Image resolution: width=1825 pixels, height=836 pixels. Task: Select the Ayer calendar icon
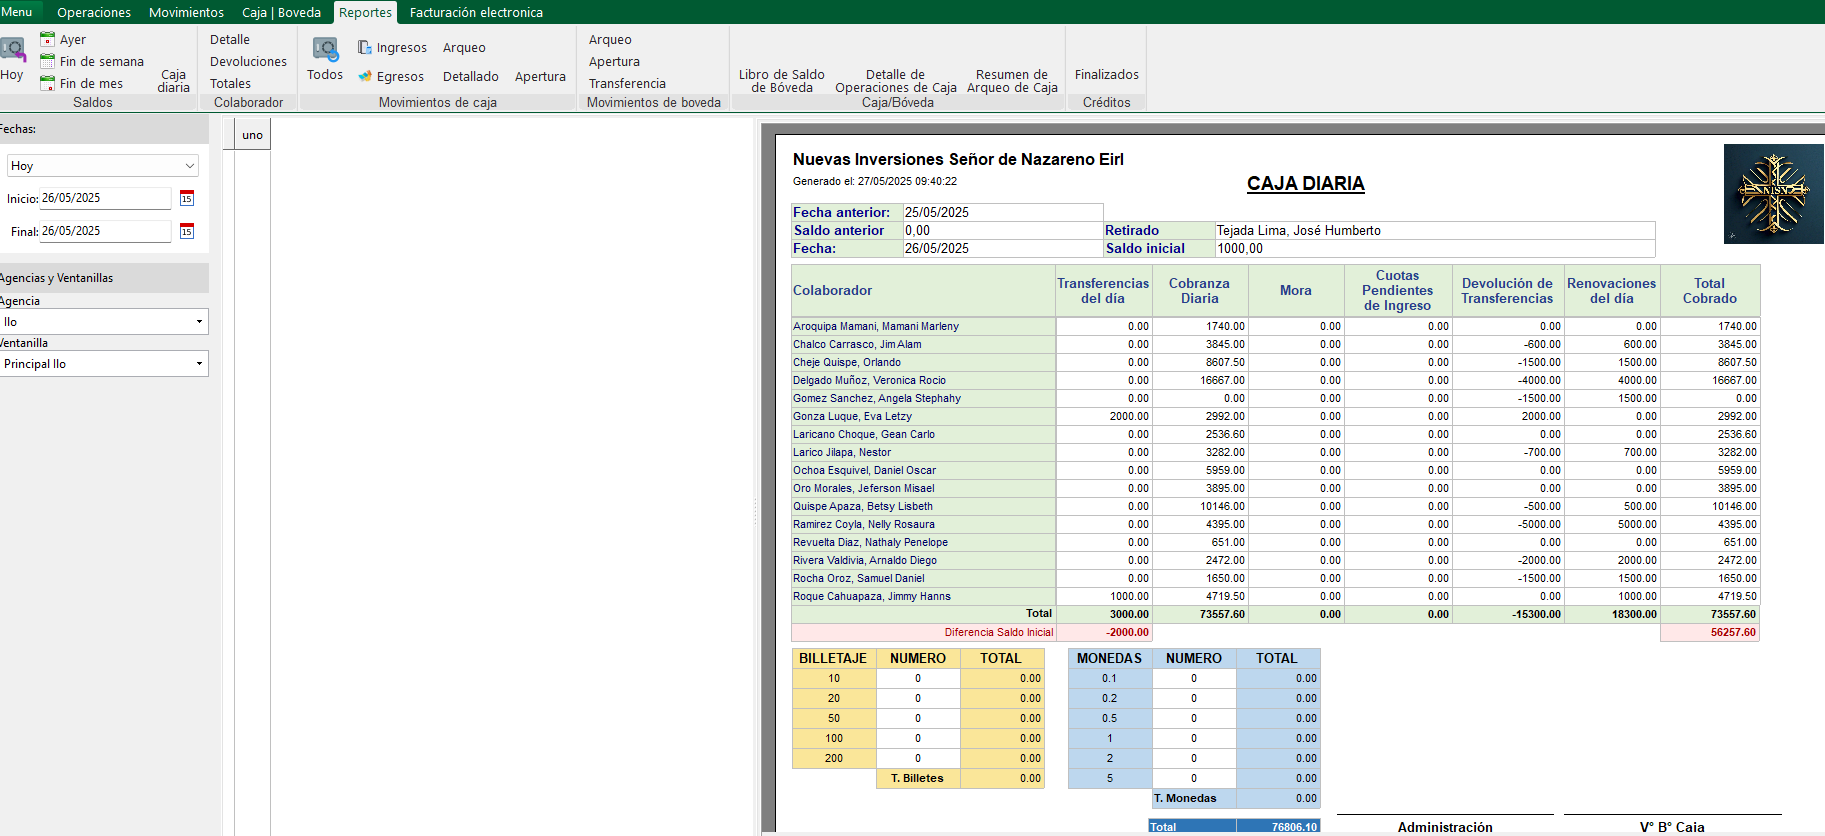click(47, 39)
